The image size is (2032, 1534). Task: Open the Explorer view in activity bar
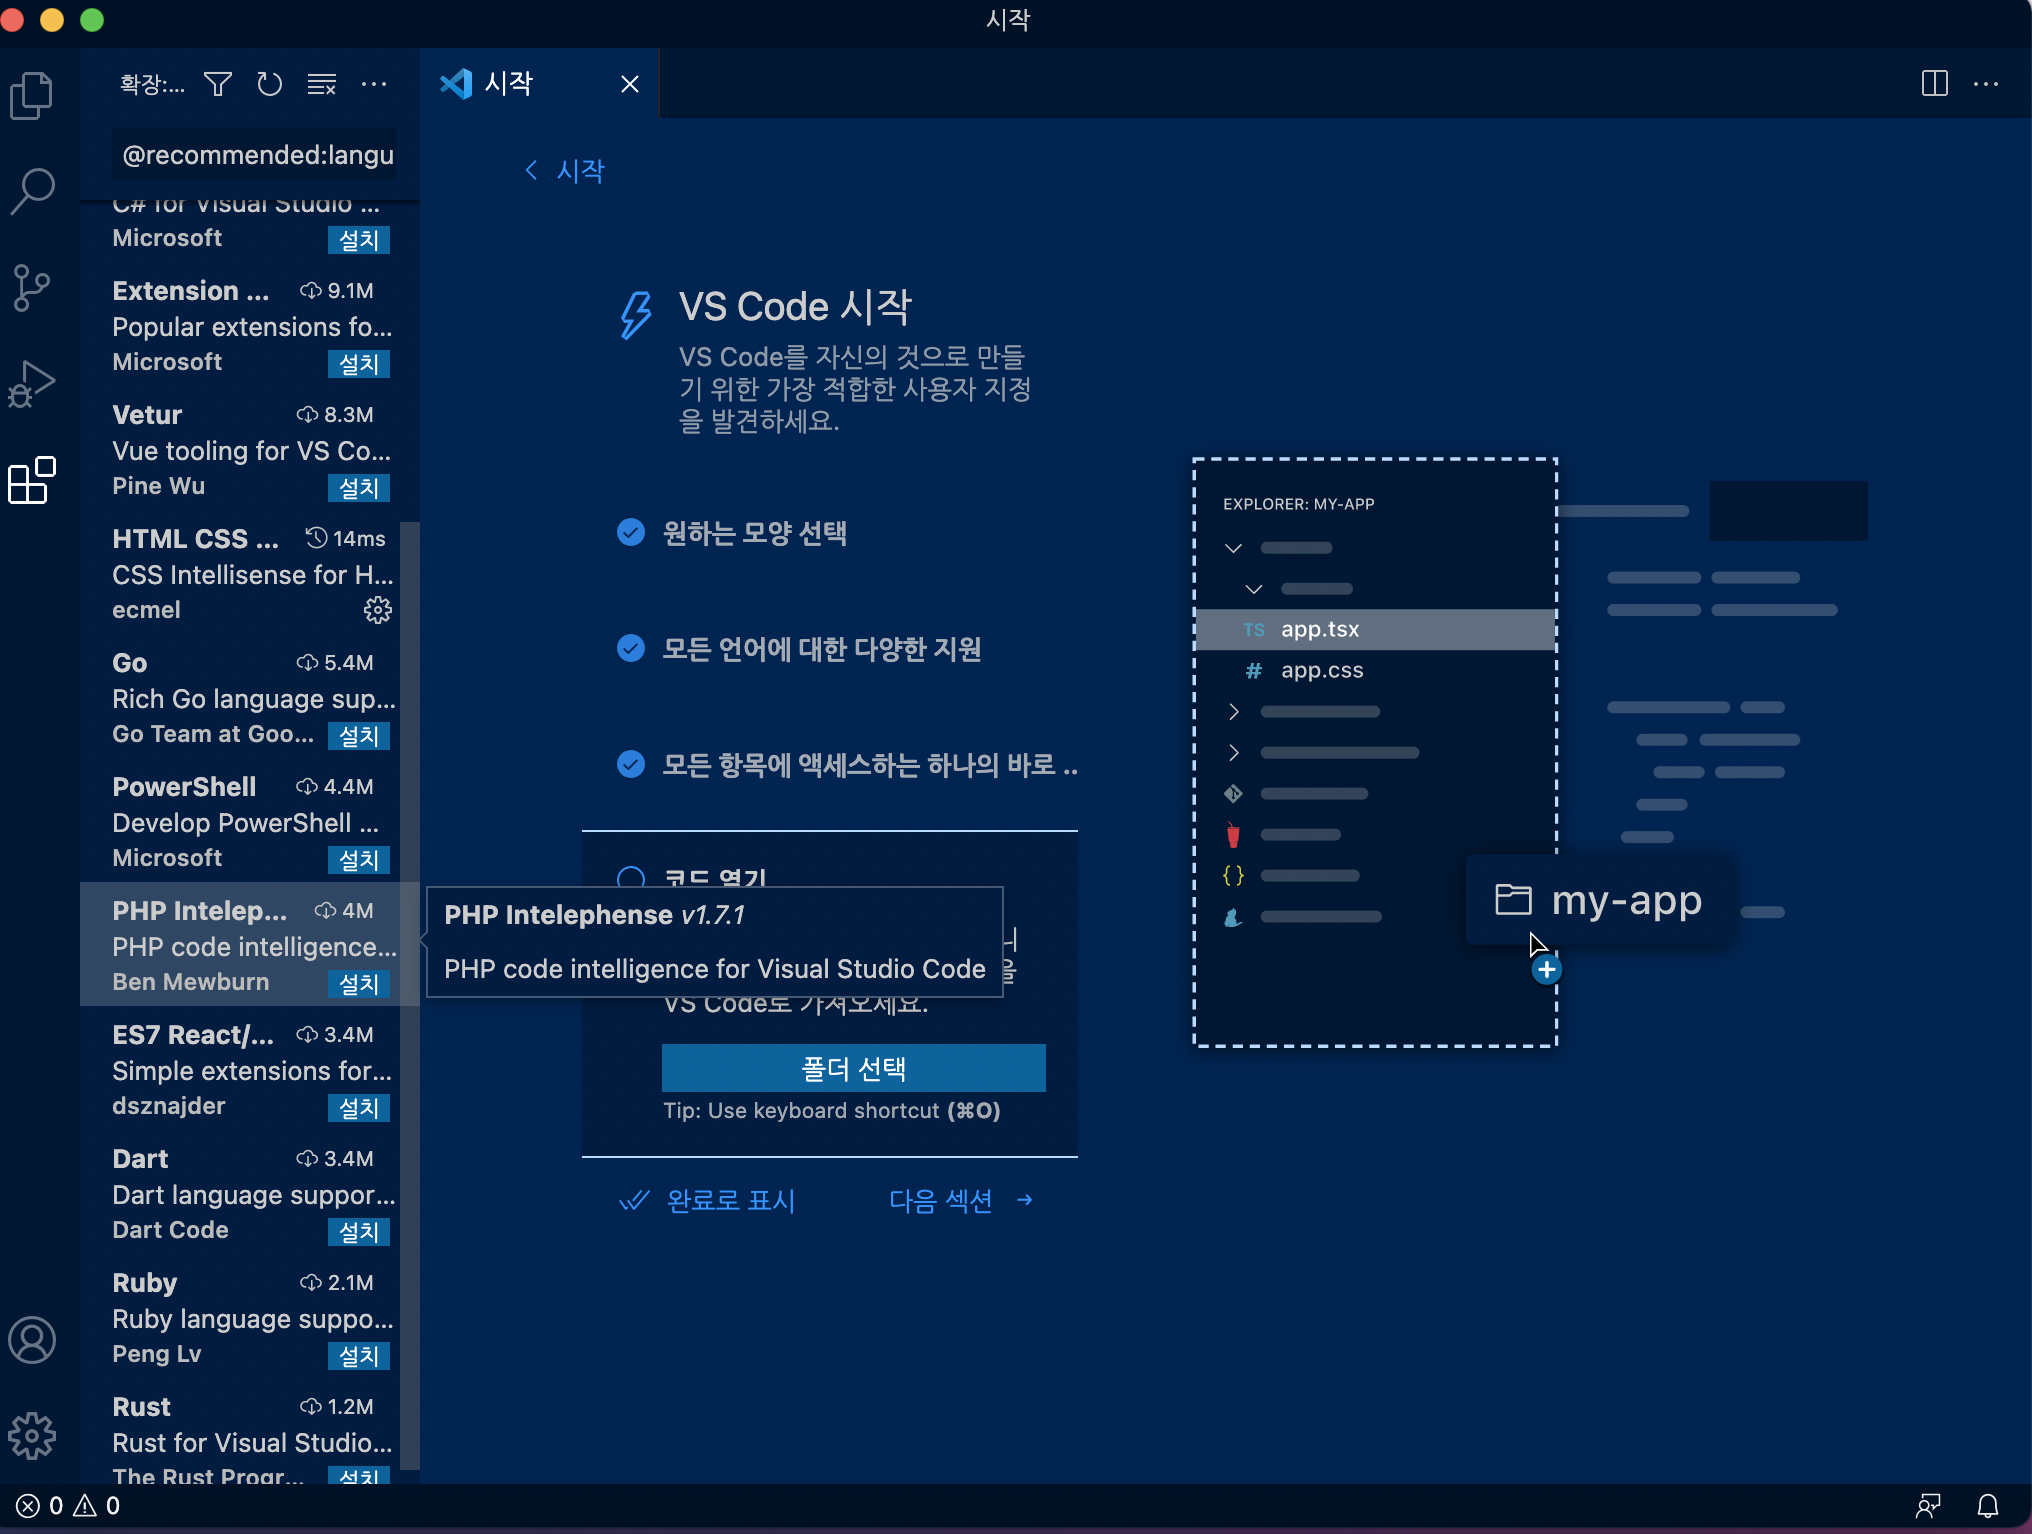pos(32,96)
